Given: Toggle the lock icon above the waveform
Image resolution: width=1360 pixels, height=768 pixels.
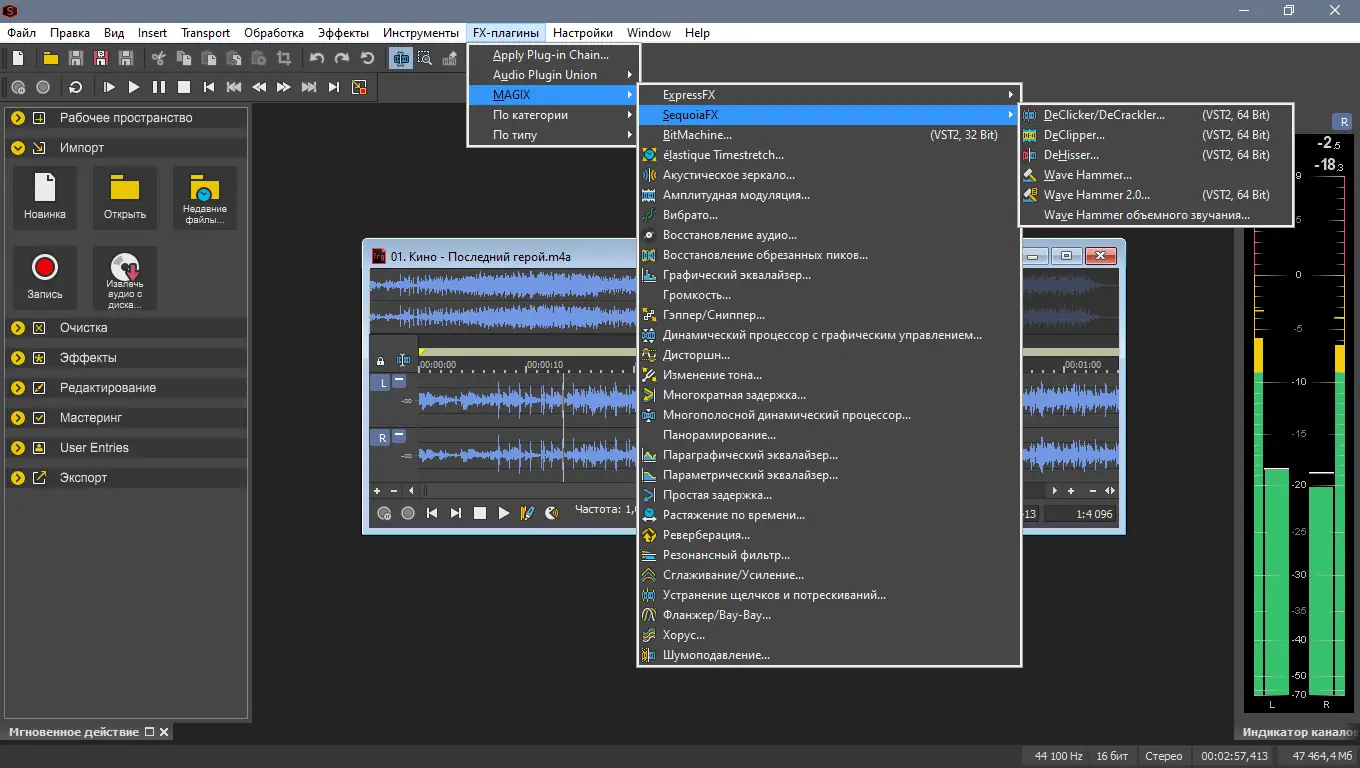Looking at the screenshot, I should 380,361.
